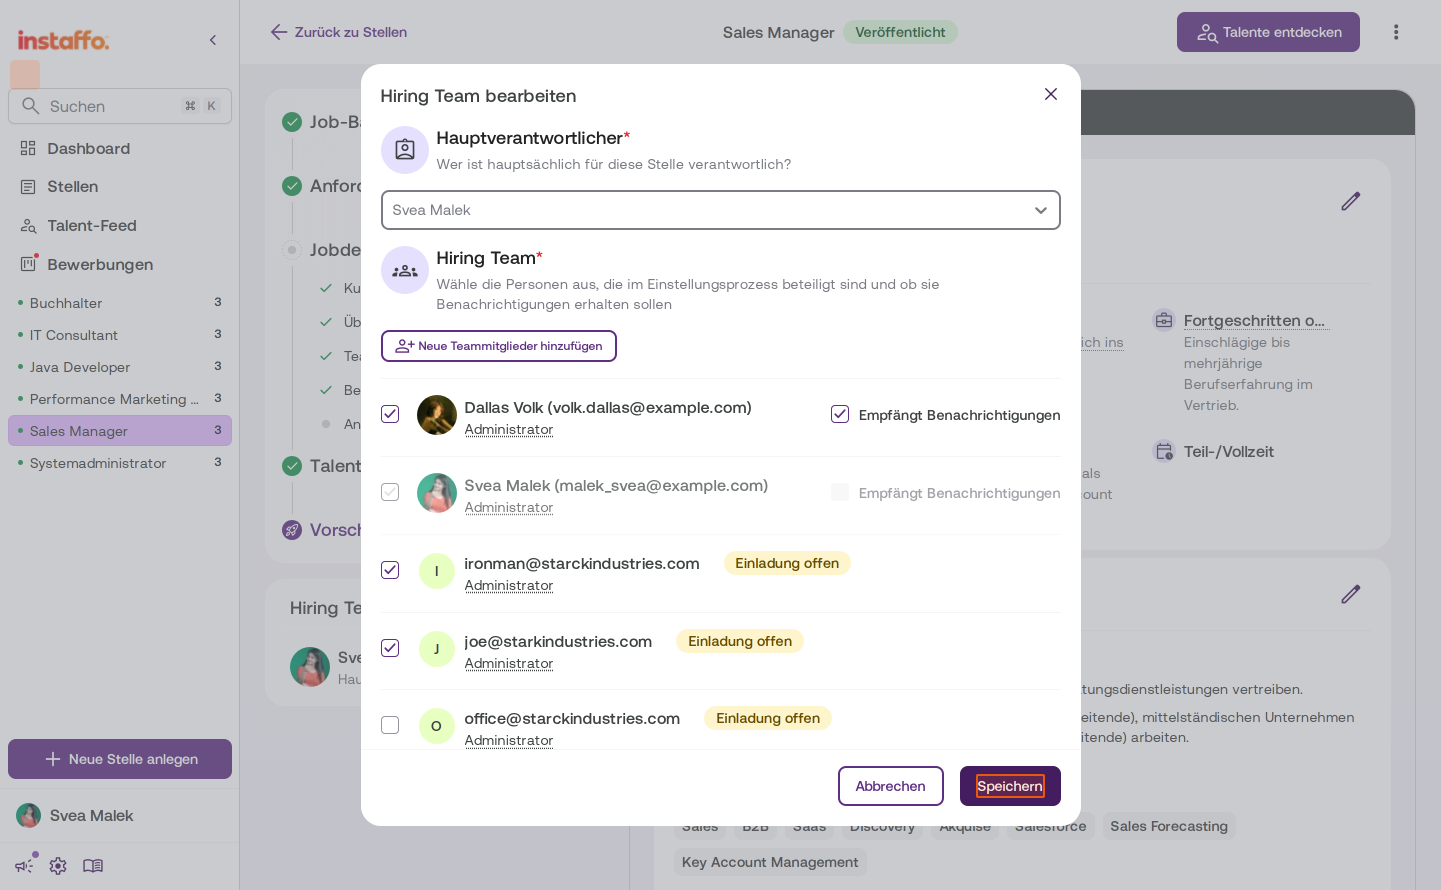Screen dimensions: 1441x890
Task: Click the settings gear icon in sidebar footer
Action: [58, 866]
